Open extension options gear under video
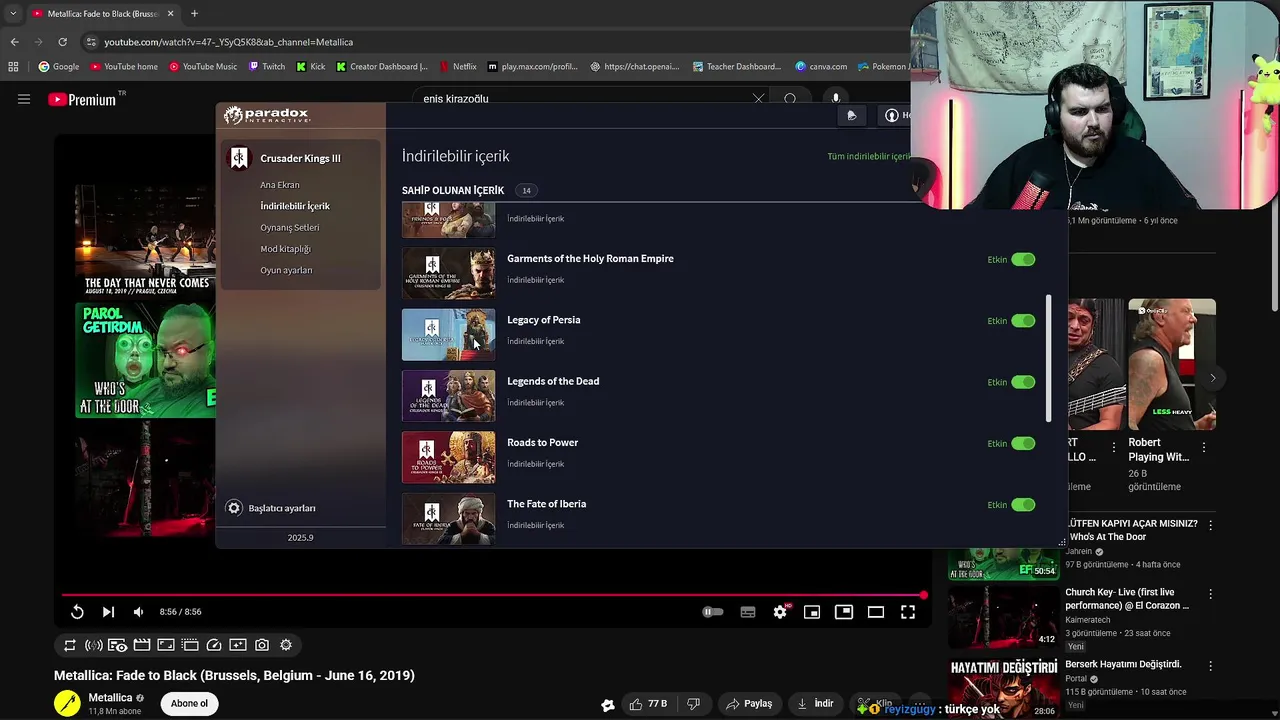The width and height of the screenshot is (1280, 720). 286,645
